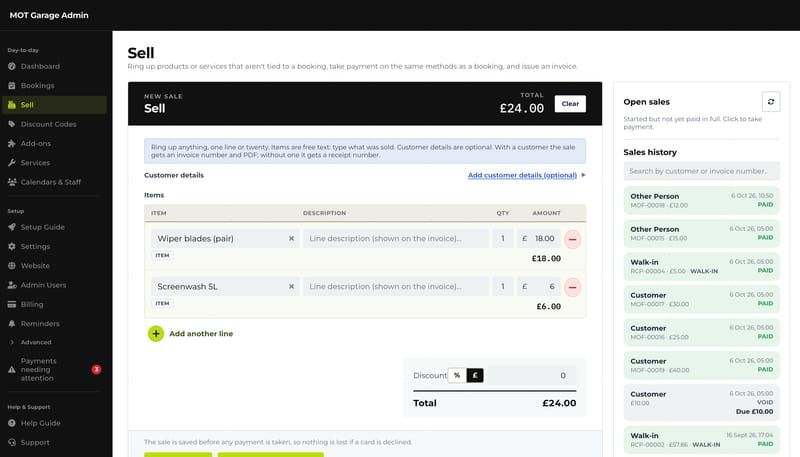Click the Calendars & Staff people icon
The image size is (800, 457).
[x=12, y=182]
